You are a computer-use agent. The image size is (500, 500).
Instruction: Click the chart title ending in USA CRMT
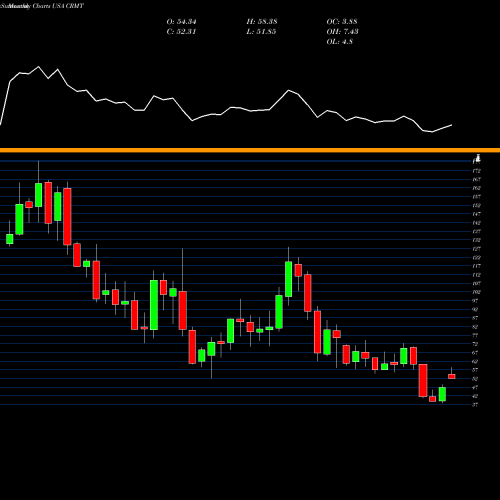point(42,6)
